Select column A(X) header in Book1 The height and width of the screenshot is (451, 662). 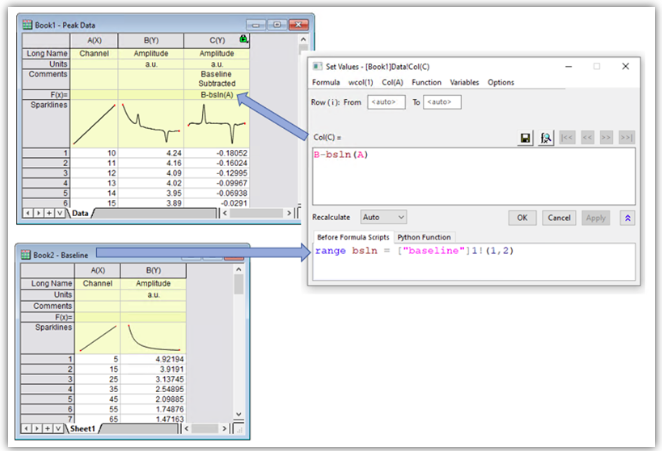coord(94,41)
